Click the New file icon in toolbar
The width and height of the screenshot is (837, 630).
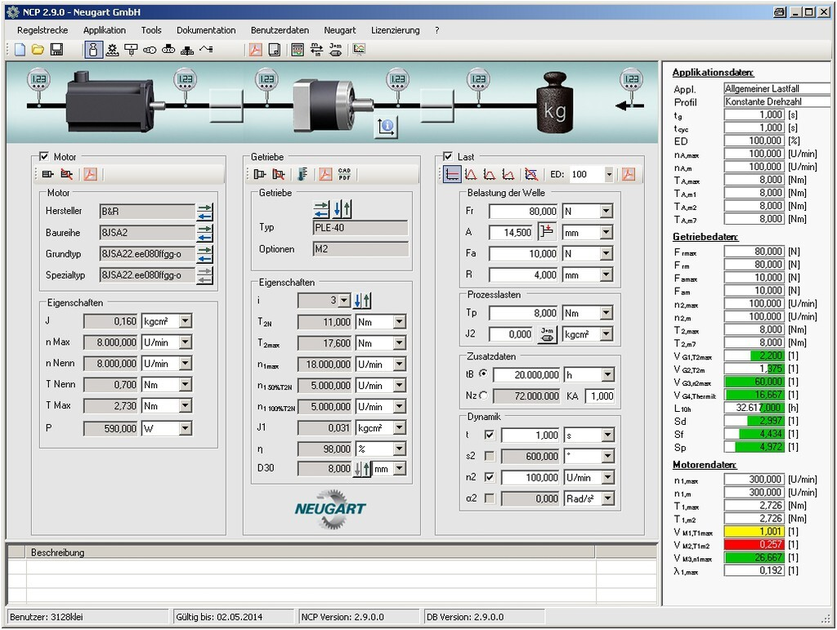tap(20, 50)
